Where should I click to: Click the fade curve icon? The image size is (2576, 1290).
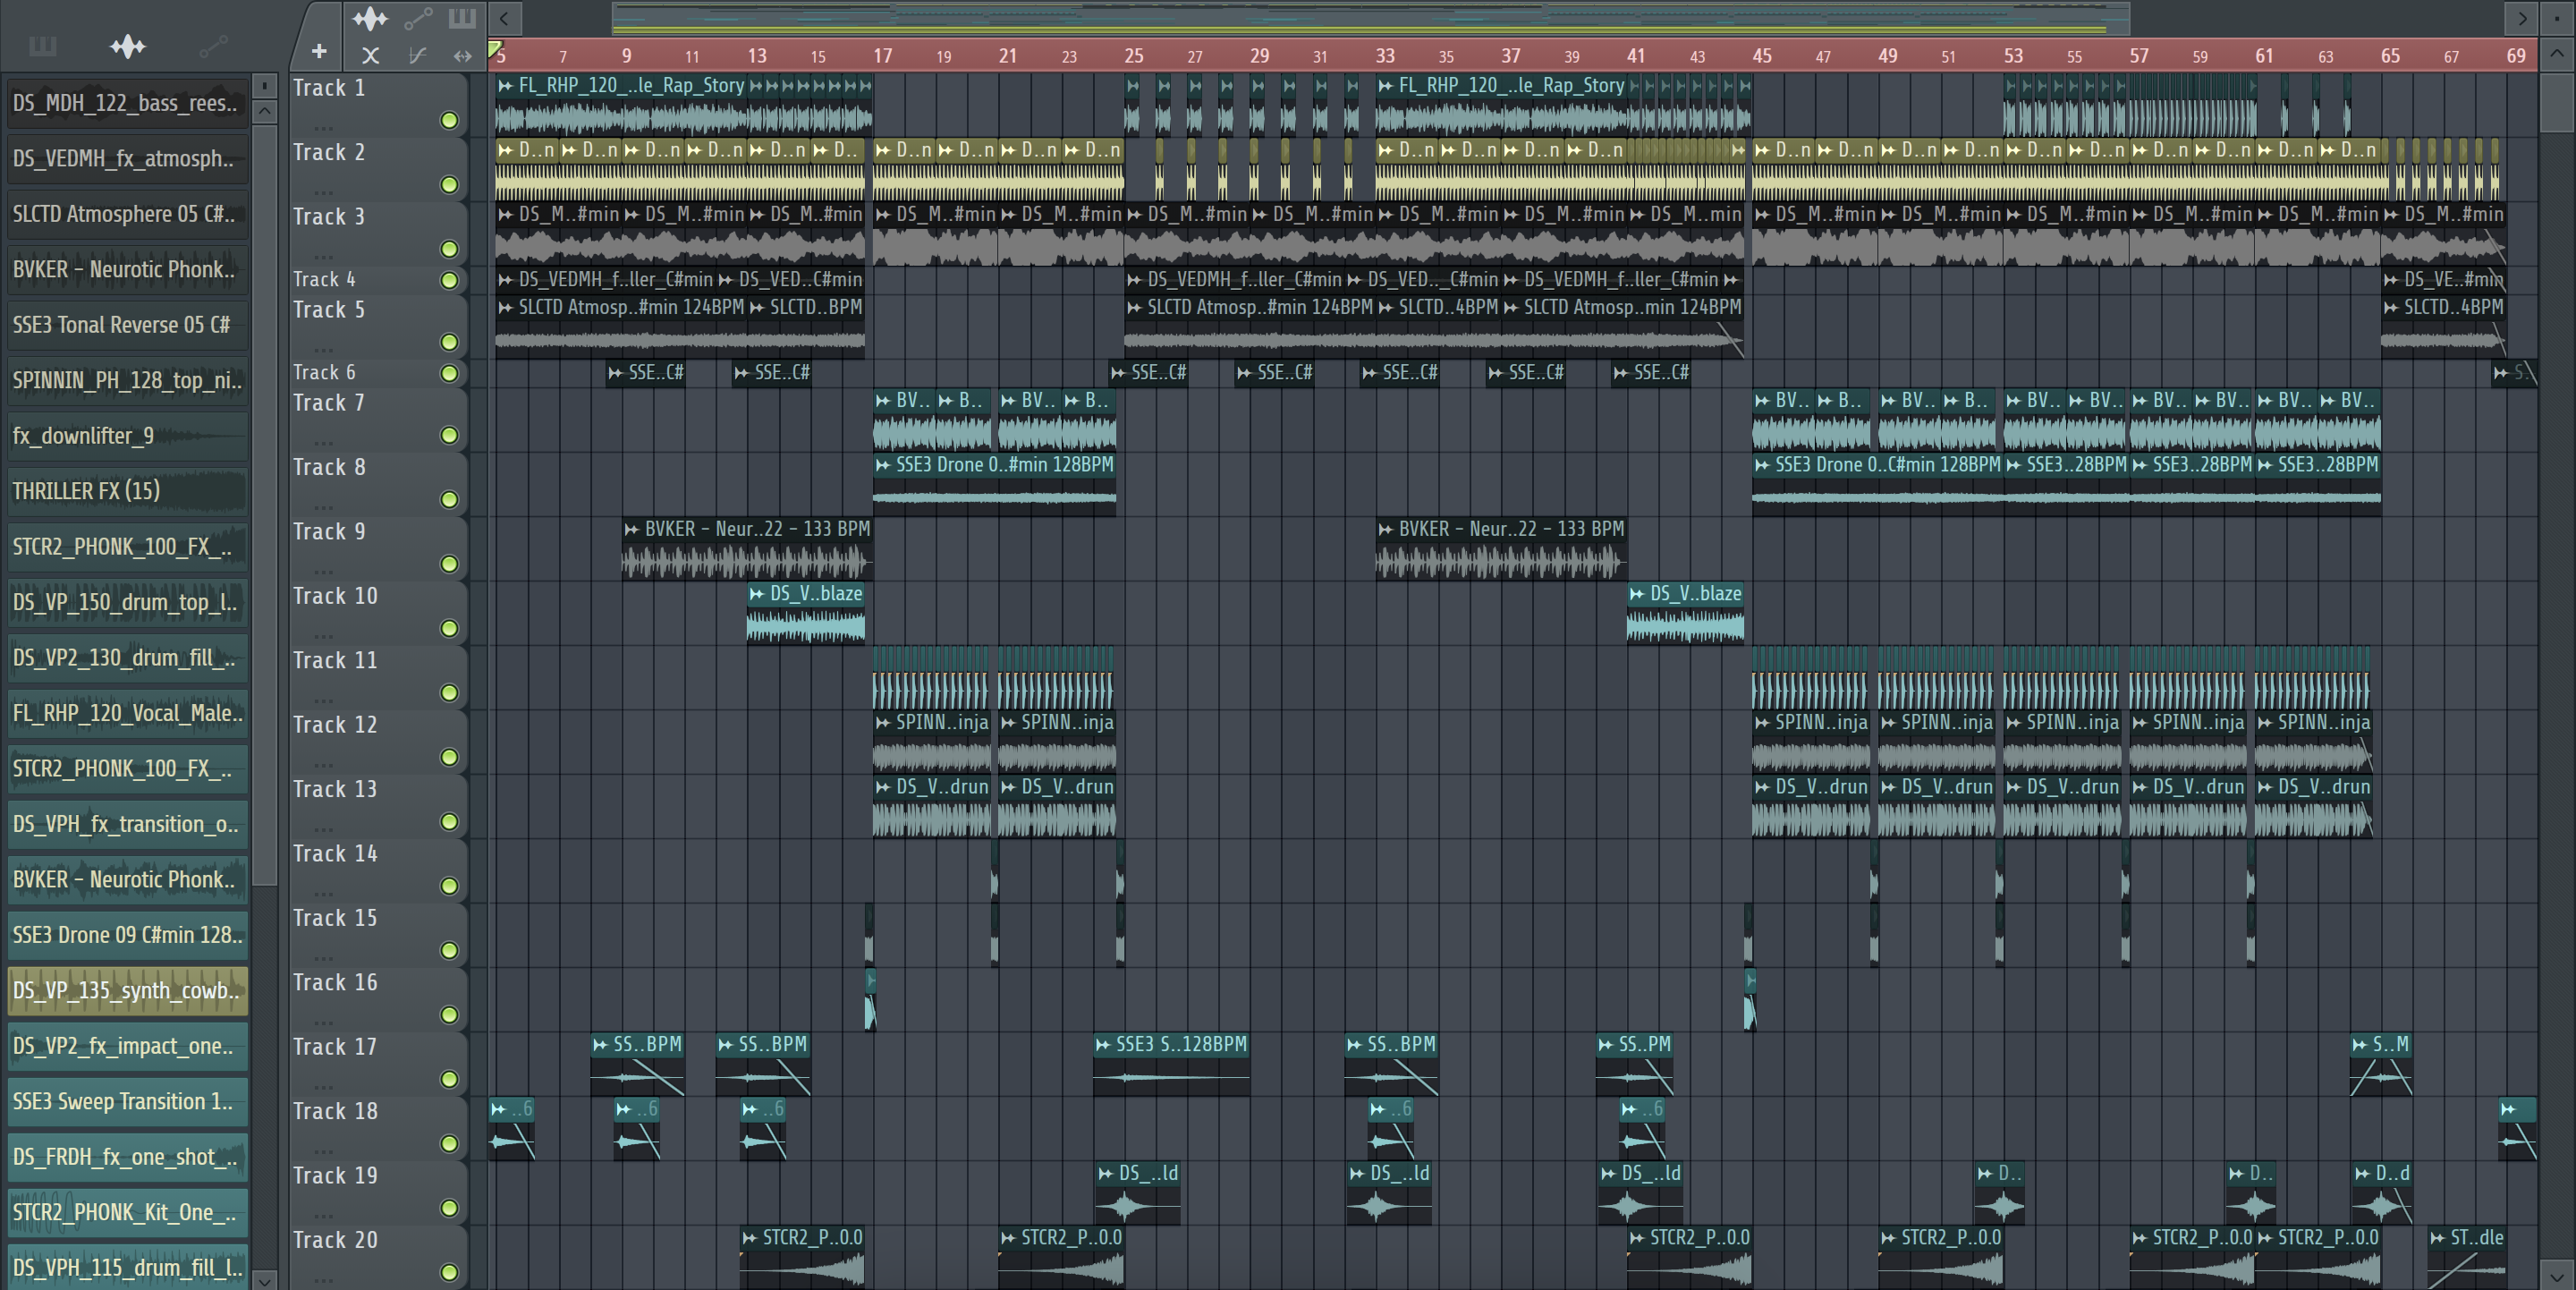click(x=418, y=56)
